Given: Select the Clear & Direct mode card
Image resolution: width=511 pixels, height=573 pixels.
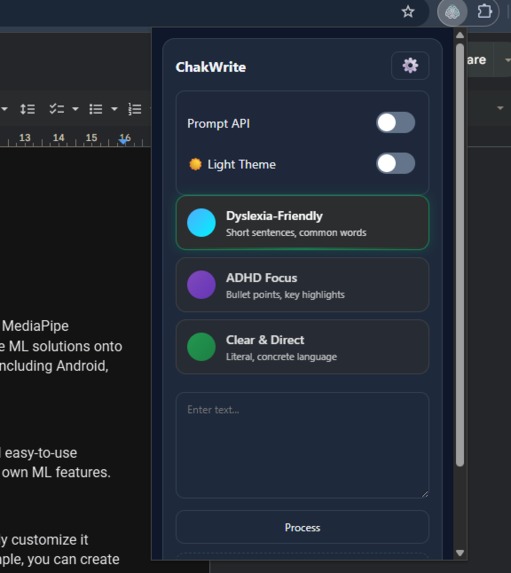Looking at the screenshot, I should (x=302, y=347).
